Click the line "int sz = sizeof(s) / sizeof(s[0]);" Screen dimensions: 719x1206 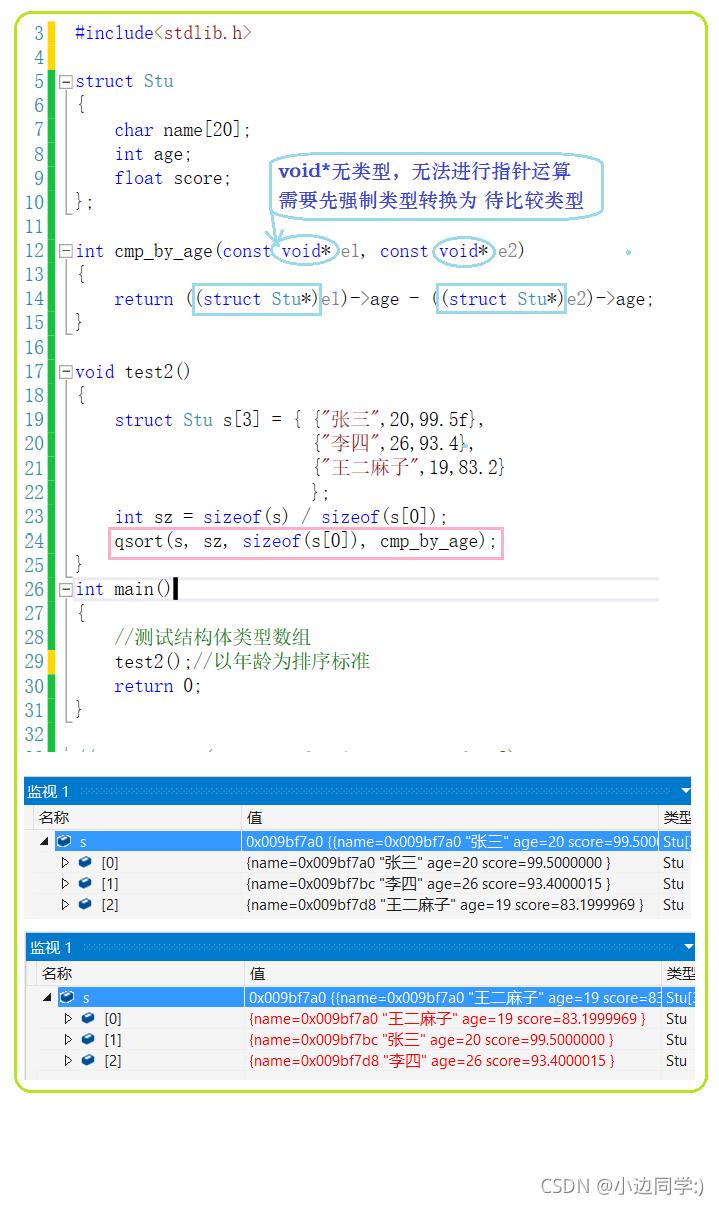[x=281, y=517]
